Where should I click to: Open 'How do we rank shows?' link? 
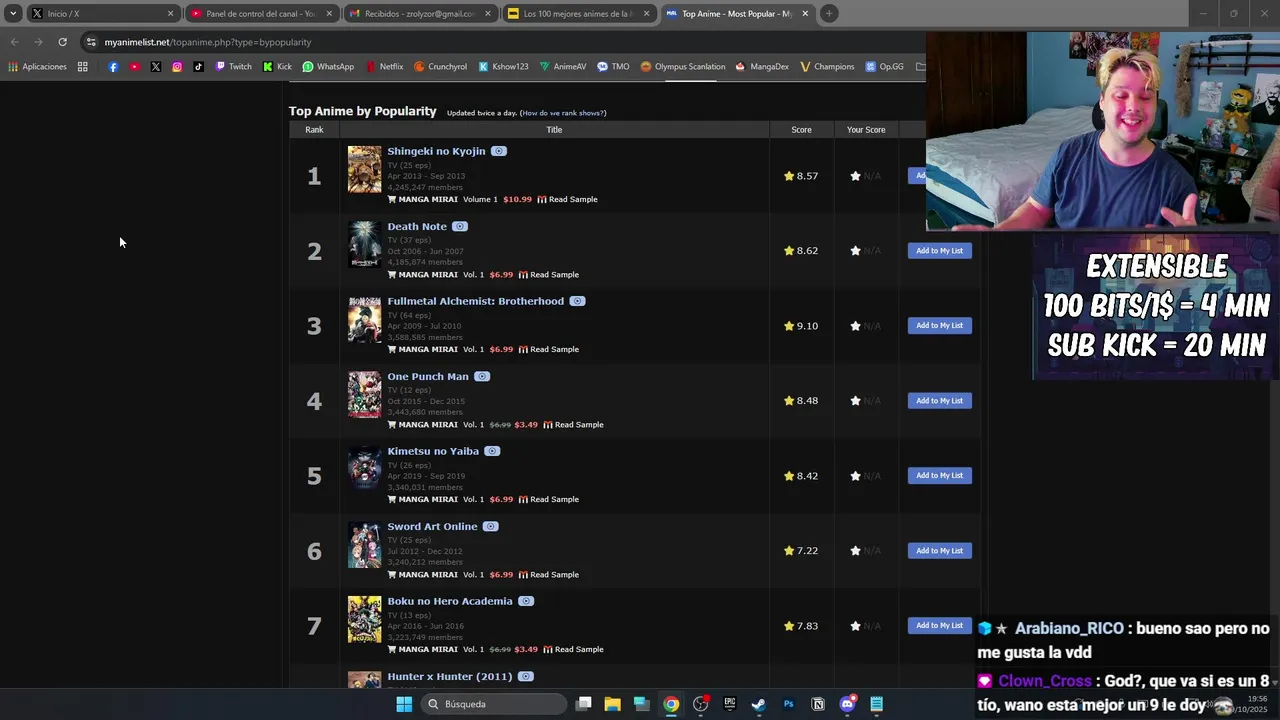click(563, 113)
